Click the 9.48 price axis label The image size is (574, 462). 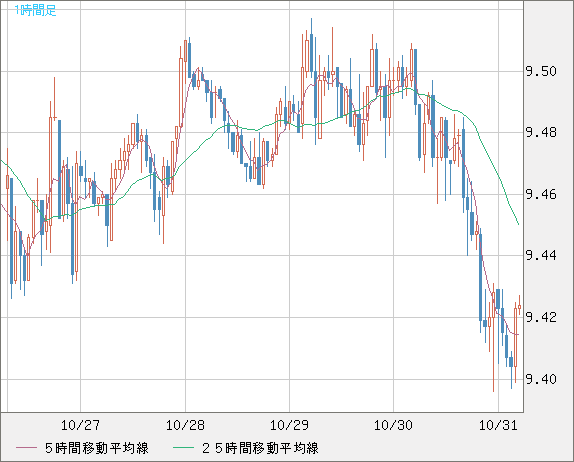(x=541, y=133)
